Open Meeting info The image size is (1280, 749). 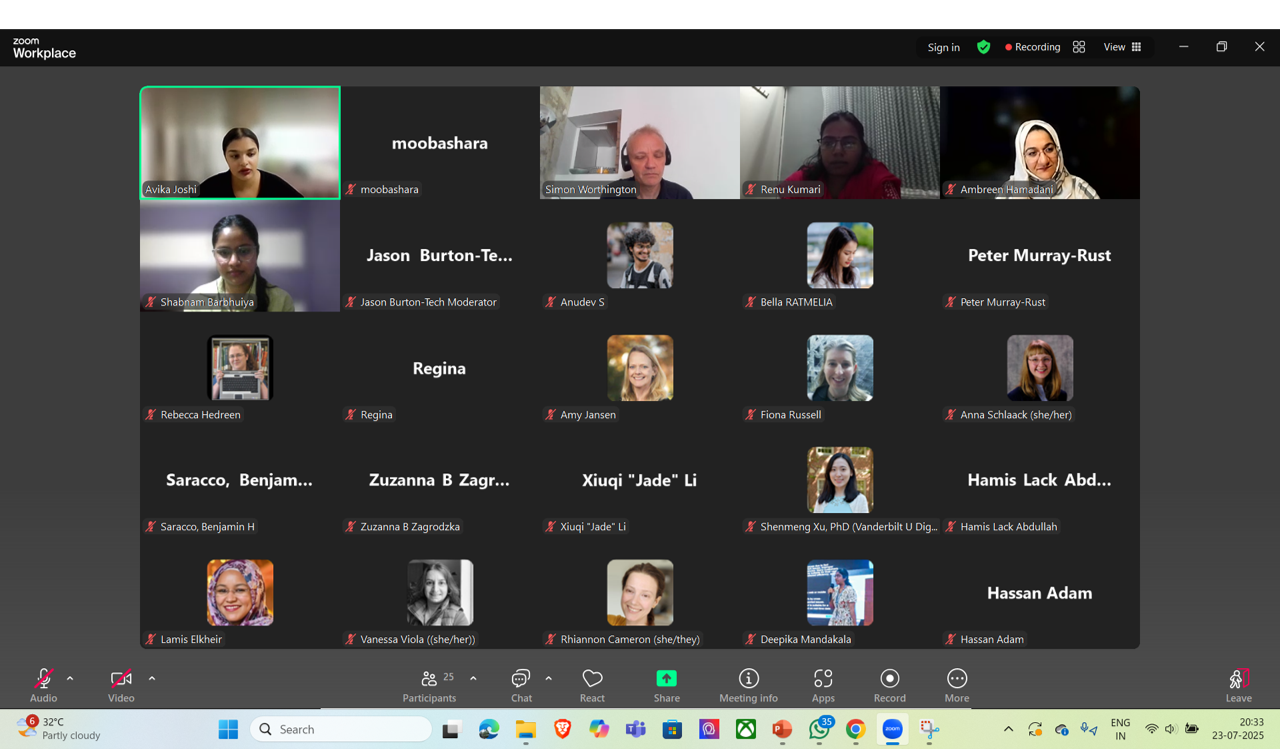tap(748, 685)
